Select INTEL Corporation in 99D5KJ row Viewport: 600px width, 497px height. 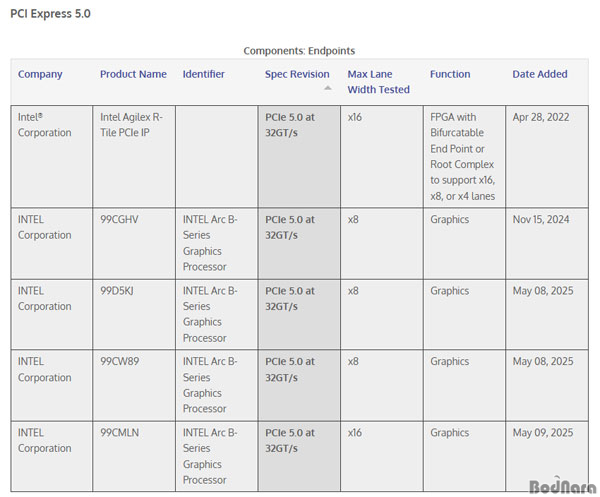(x=44, y=298)
